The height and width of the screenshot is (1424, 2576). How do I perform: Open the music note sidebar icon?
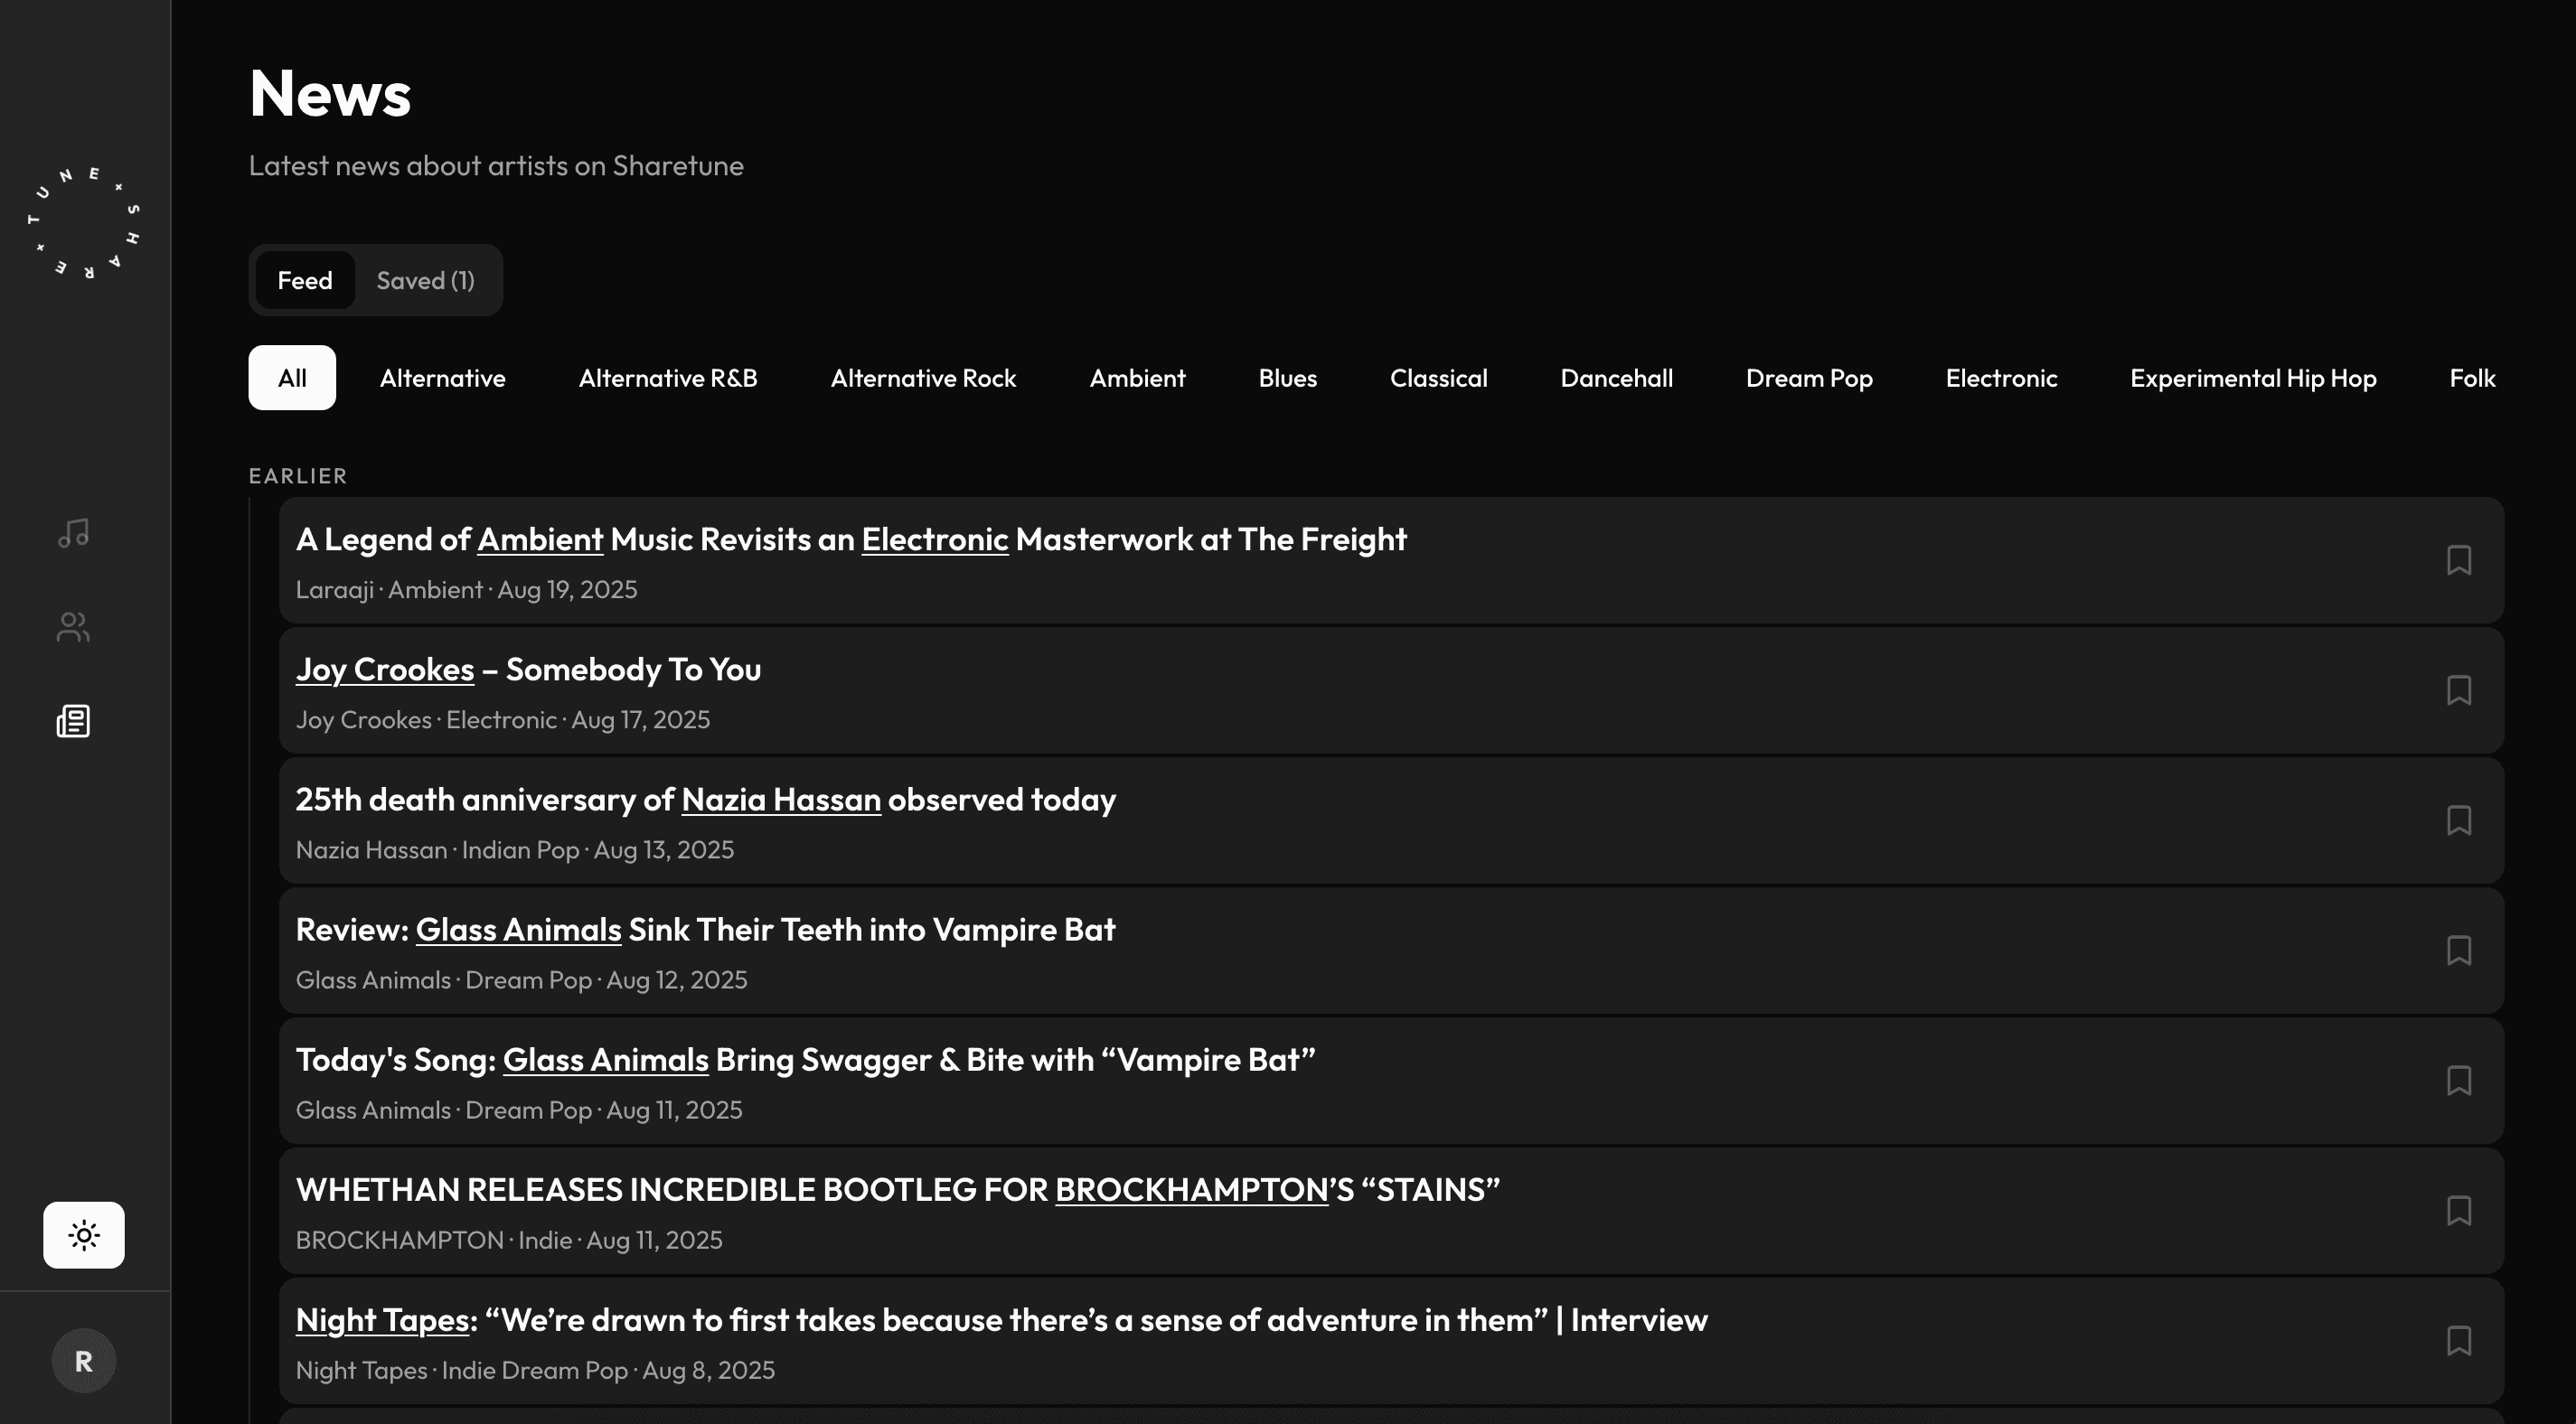tap(73, 533)
